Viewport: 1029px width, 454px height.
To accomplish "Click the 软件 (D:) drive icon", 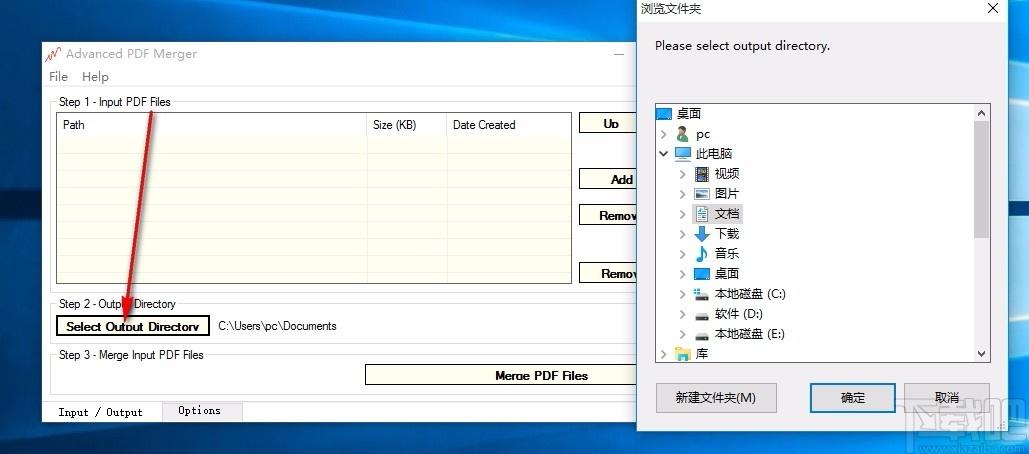I will coord(702,315).
